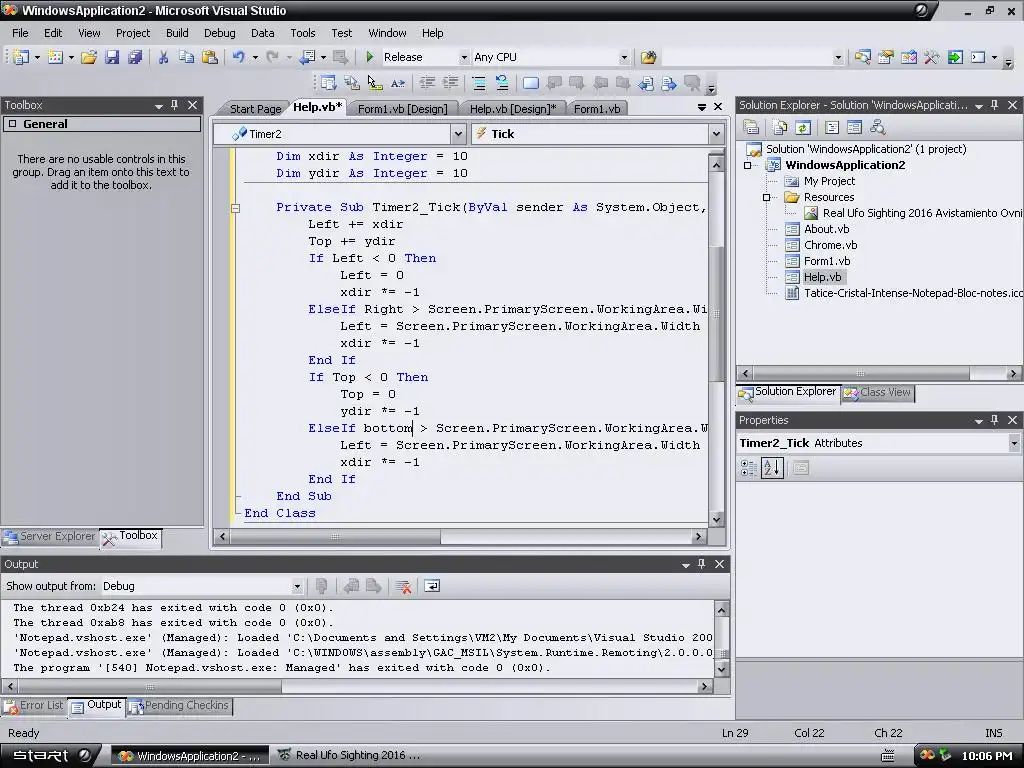Open Timer2_Tick Attributes dropdown in Properties
Viewport: 1024px width, 768px height.
click(1014, 443)
